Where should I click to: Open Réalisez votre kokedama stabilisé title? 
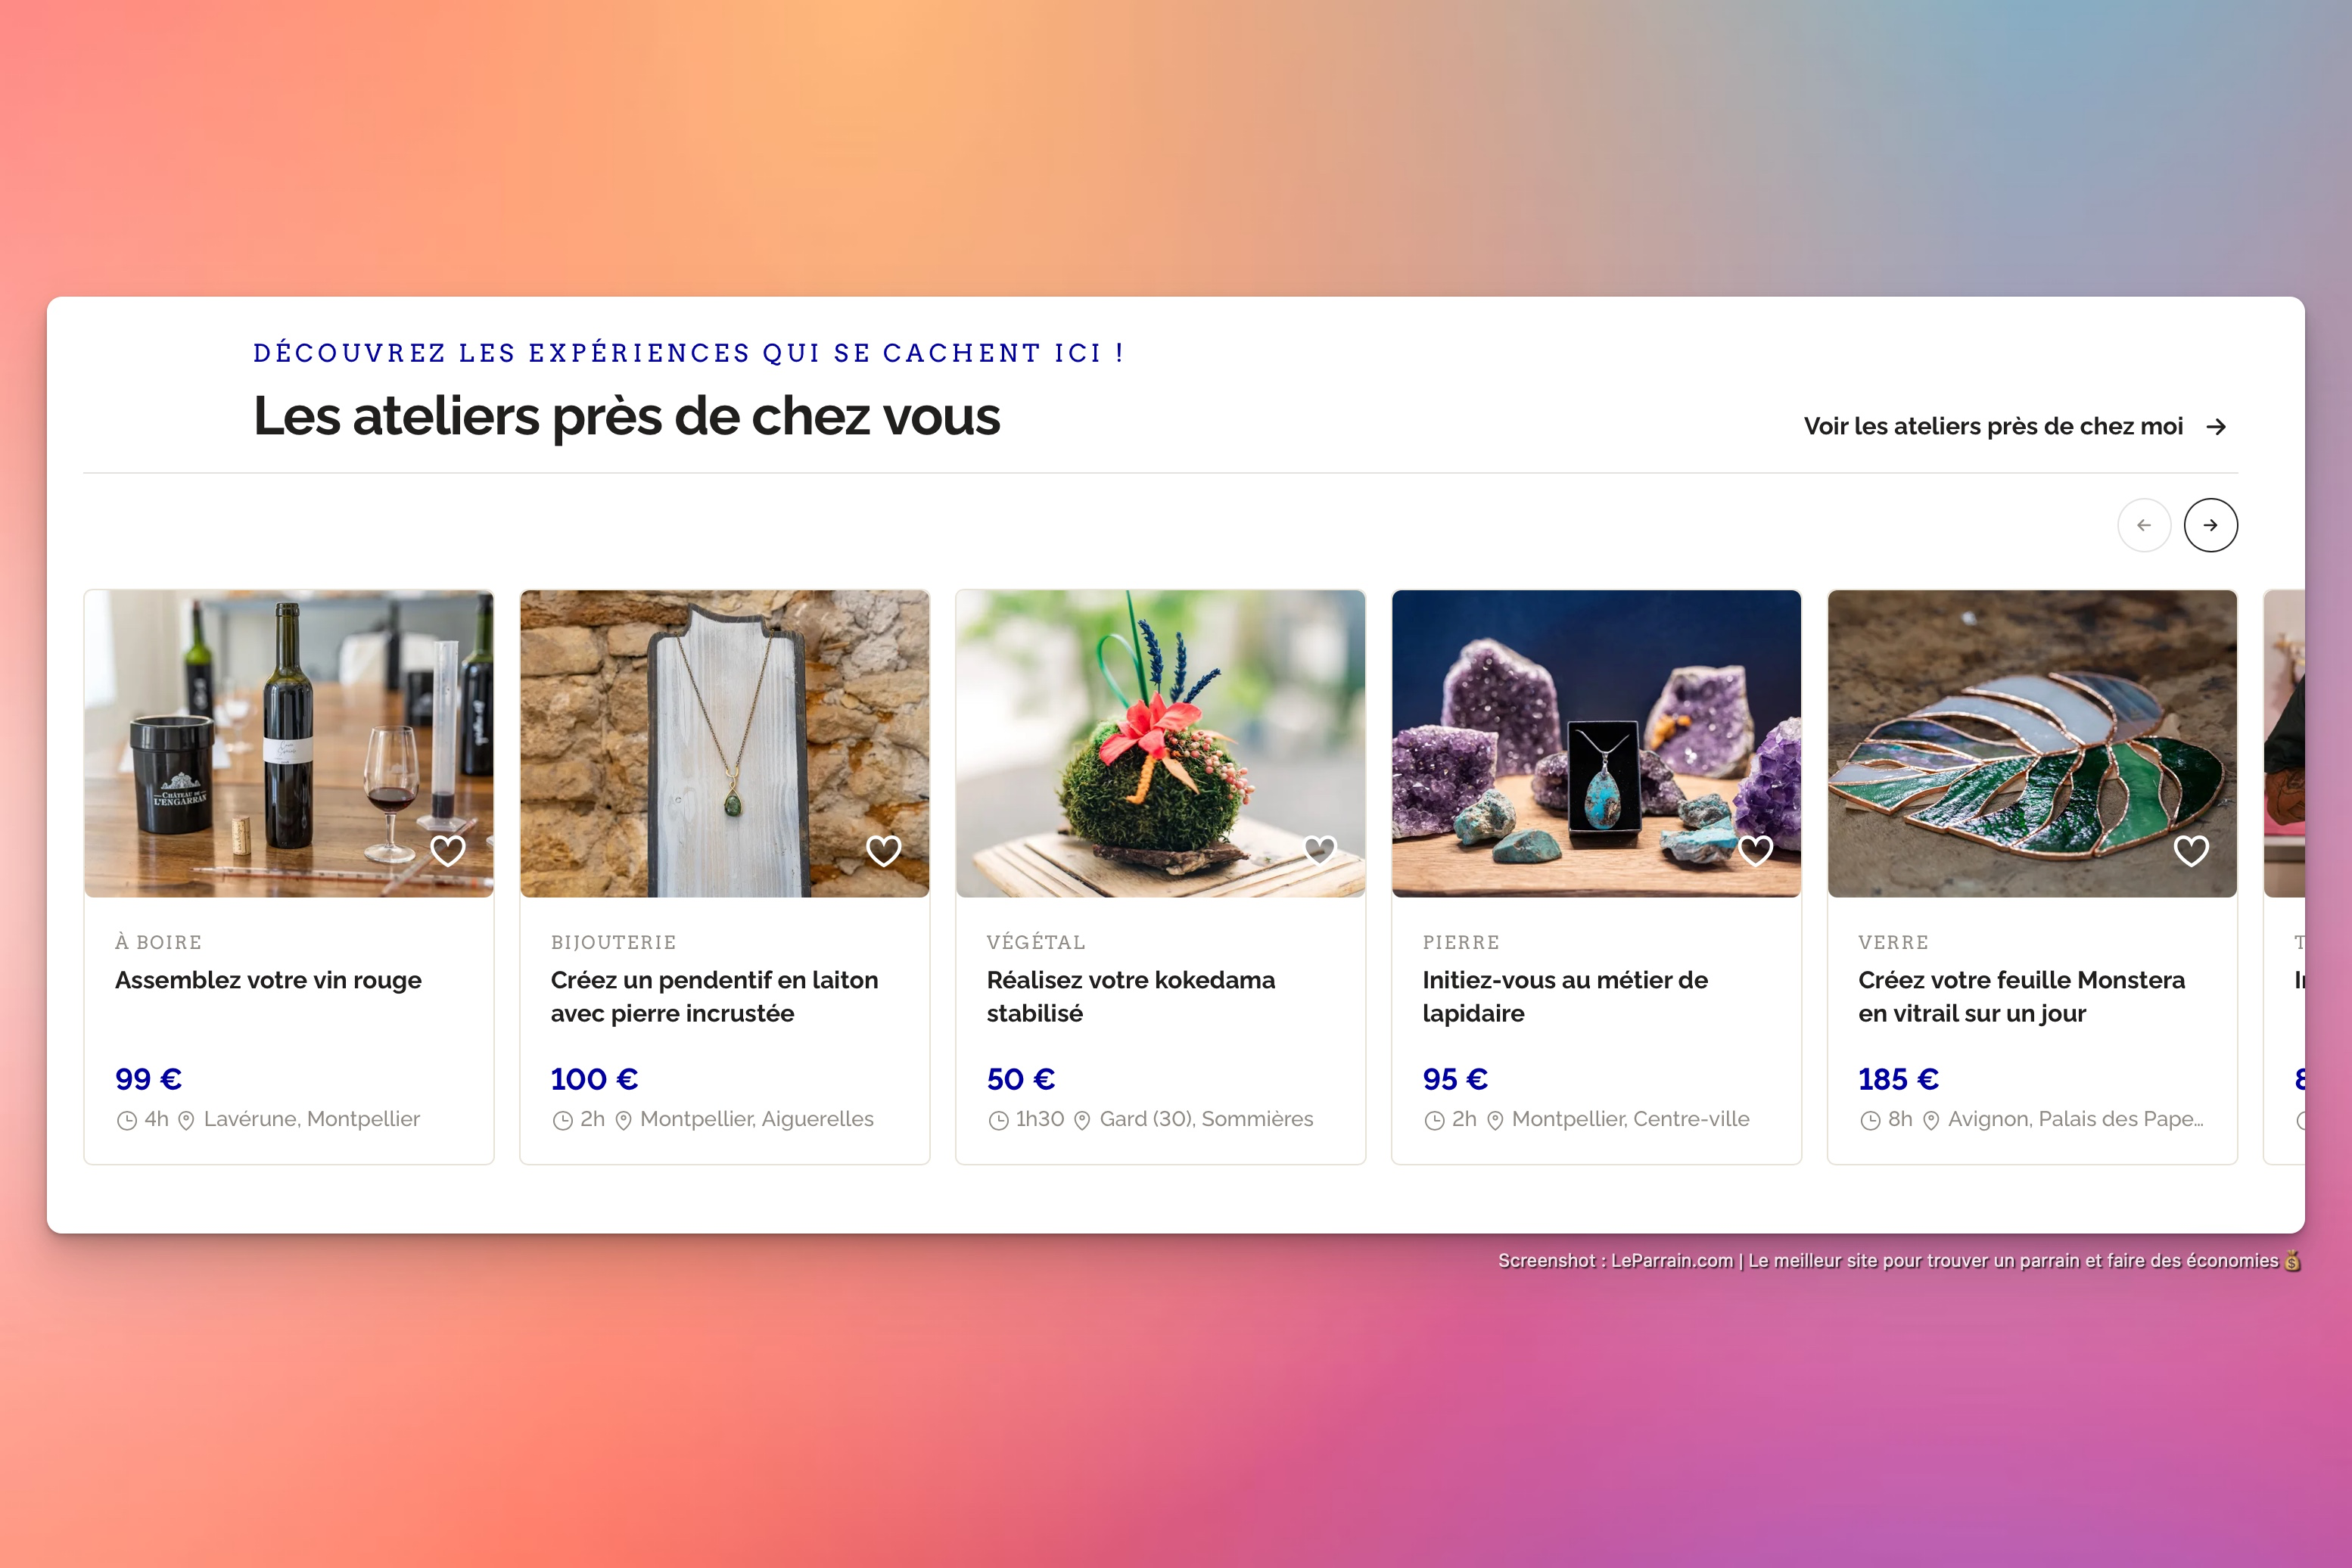(x=1131, y=997)
